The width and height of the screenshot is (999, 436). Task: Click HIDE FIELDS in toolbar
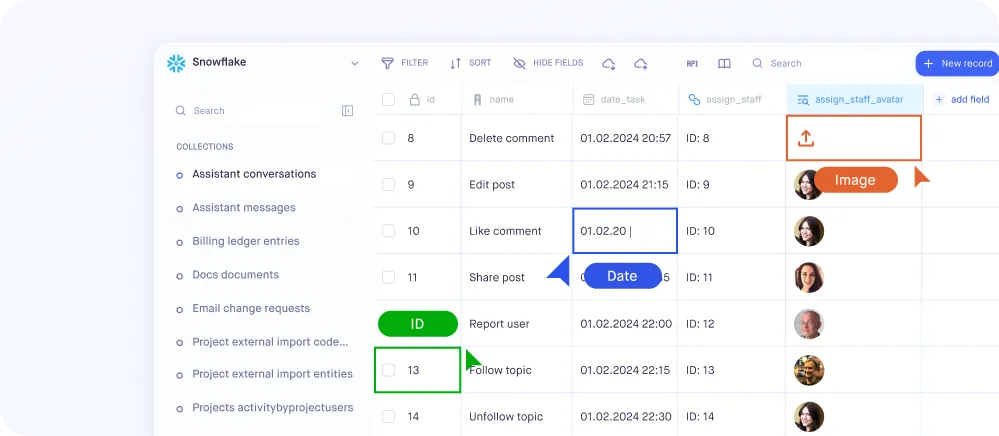click(x=548, y=63)
